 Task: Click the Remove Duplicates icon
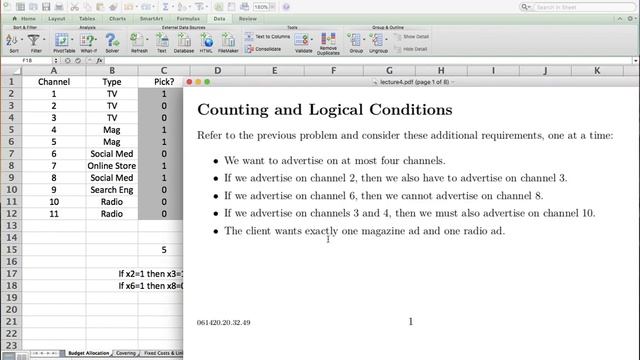(x=328, y=39)
